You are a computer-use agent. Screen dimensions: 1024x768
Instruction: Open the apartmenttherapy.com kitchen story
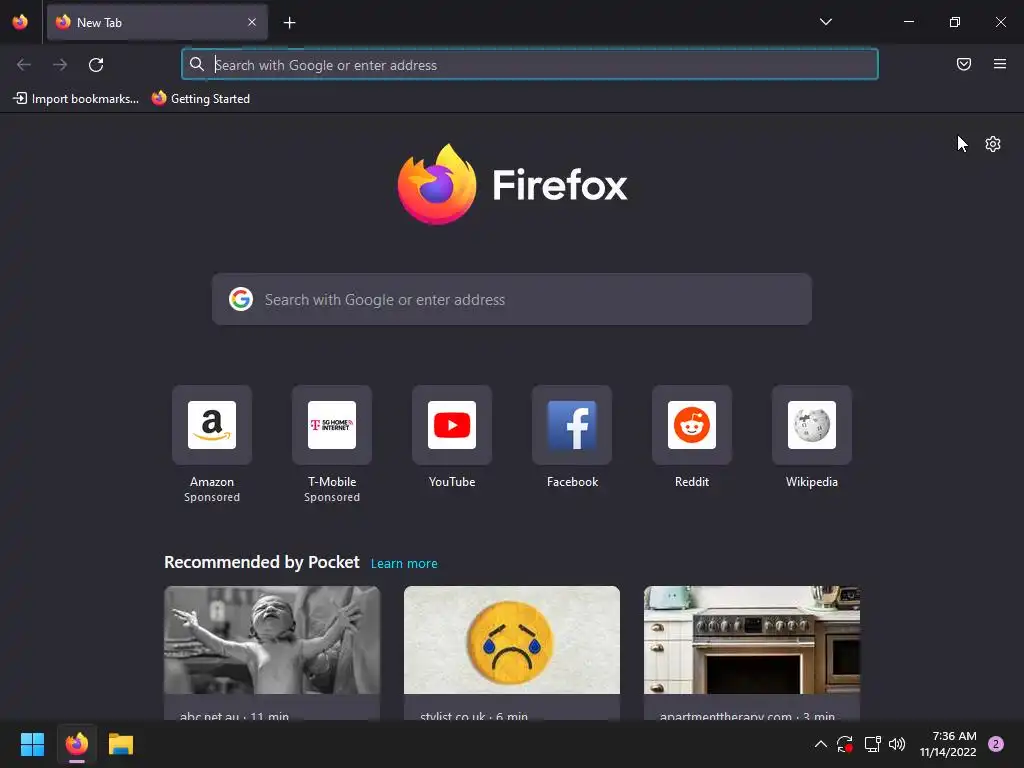point(752,640)
